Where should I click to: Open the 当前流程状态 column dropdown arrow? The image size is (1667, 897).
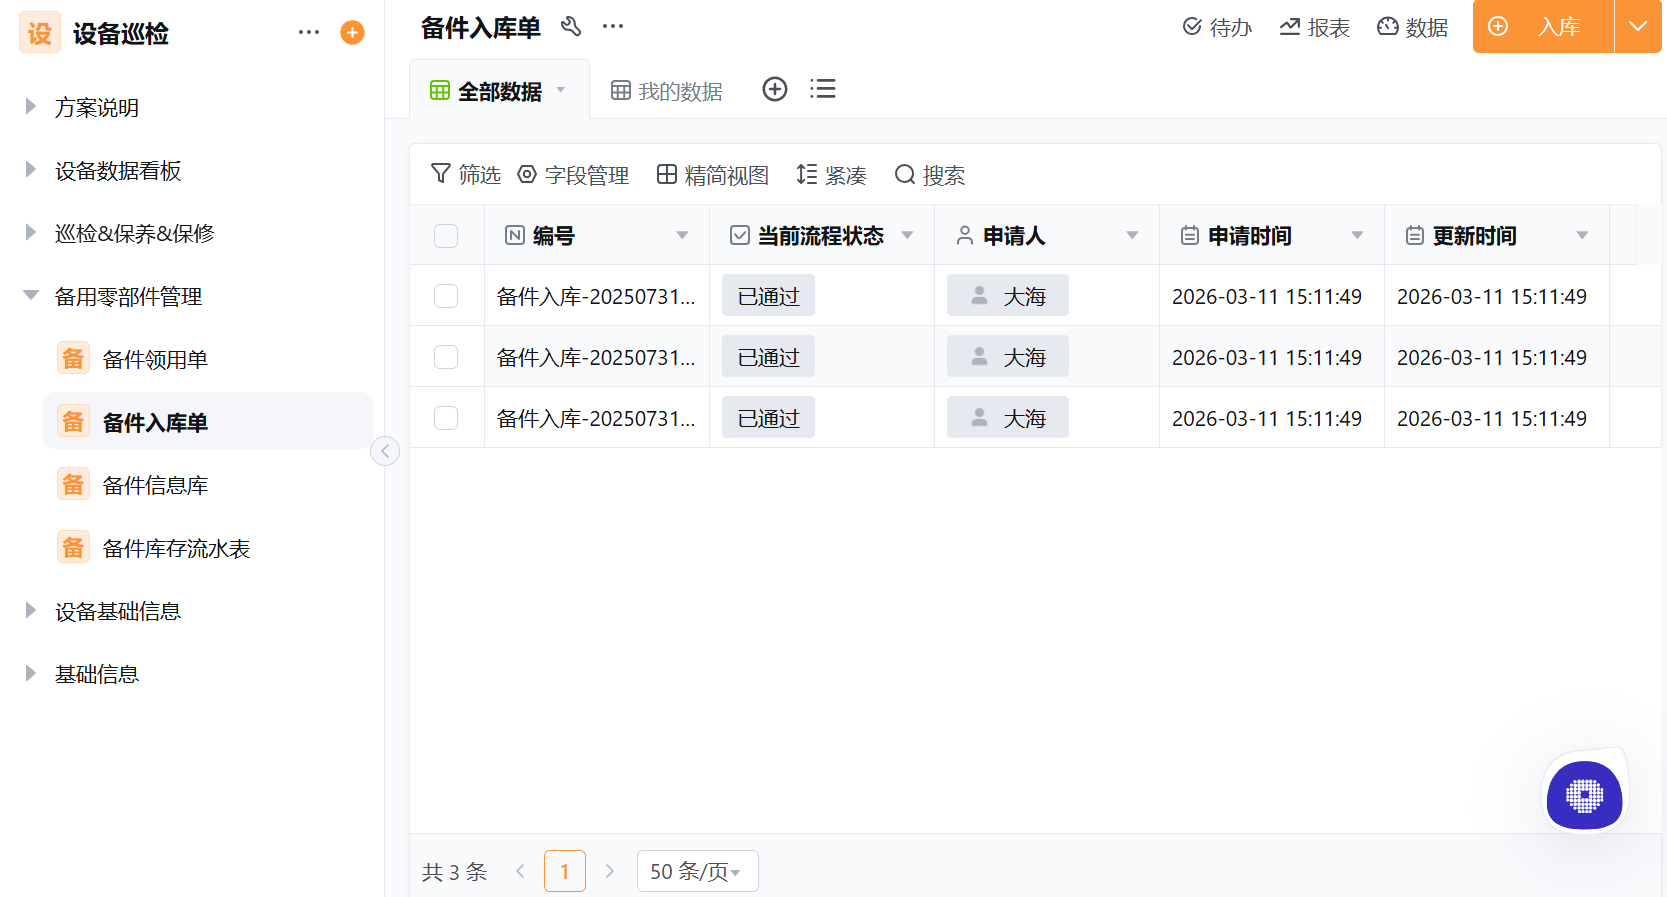[907, 236]
